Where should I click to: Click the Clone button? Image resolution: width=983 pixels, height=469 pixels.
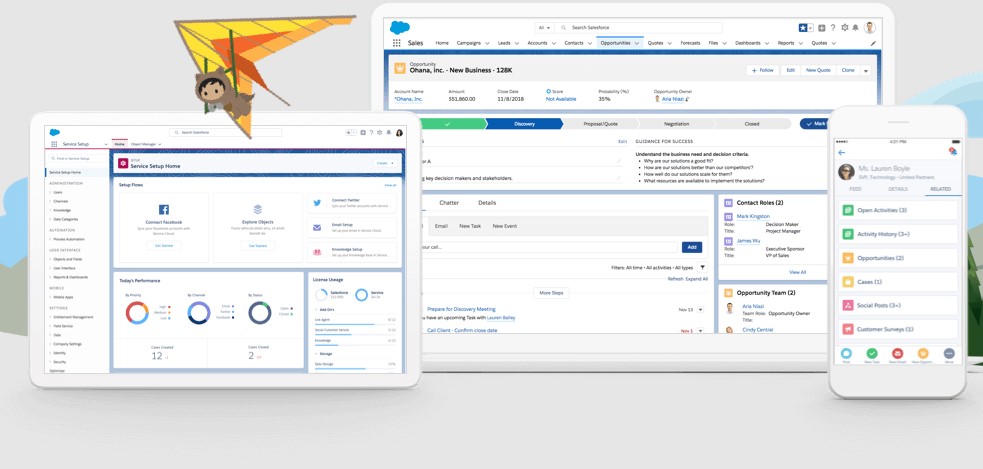(848, 70)
